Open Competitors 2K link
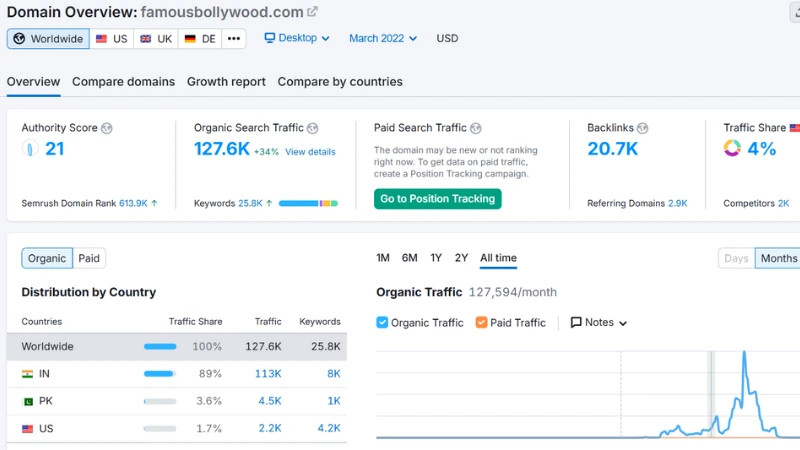This screenshot has height=450, width=800. pos(783,203)
